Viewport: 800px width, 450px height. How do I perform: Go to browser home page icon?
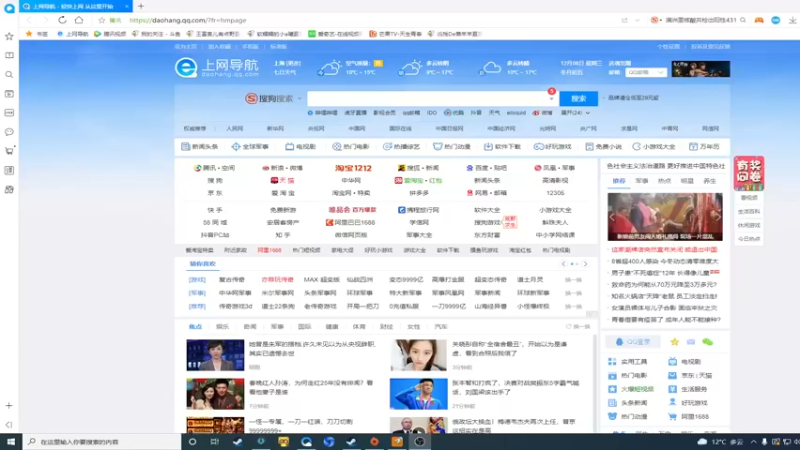point(79,20)
